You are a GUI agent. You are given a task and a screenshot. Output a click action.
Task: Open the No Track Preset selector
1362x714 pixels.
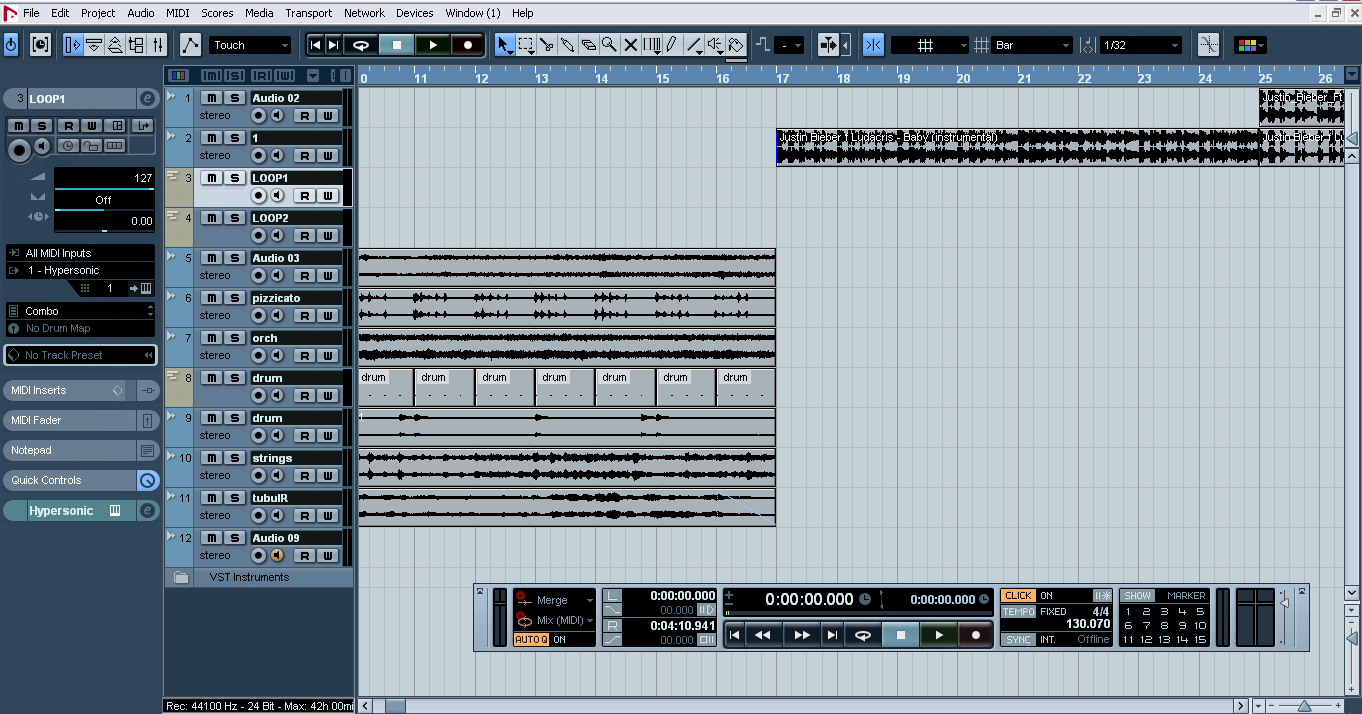click(x=78, y=355)
